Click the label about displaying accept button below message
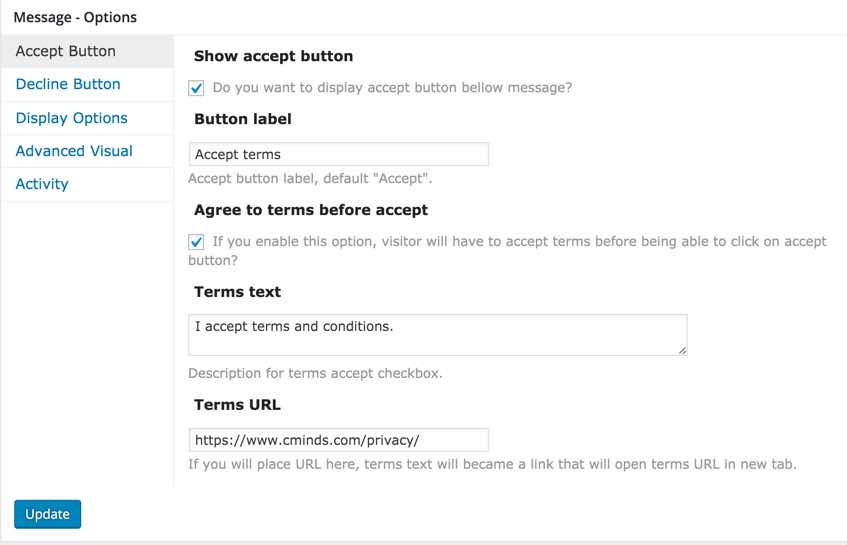Image resolution: width=847 pixels, height=545 pixels. coord(392,88)
